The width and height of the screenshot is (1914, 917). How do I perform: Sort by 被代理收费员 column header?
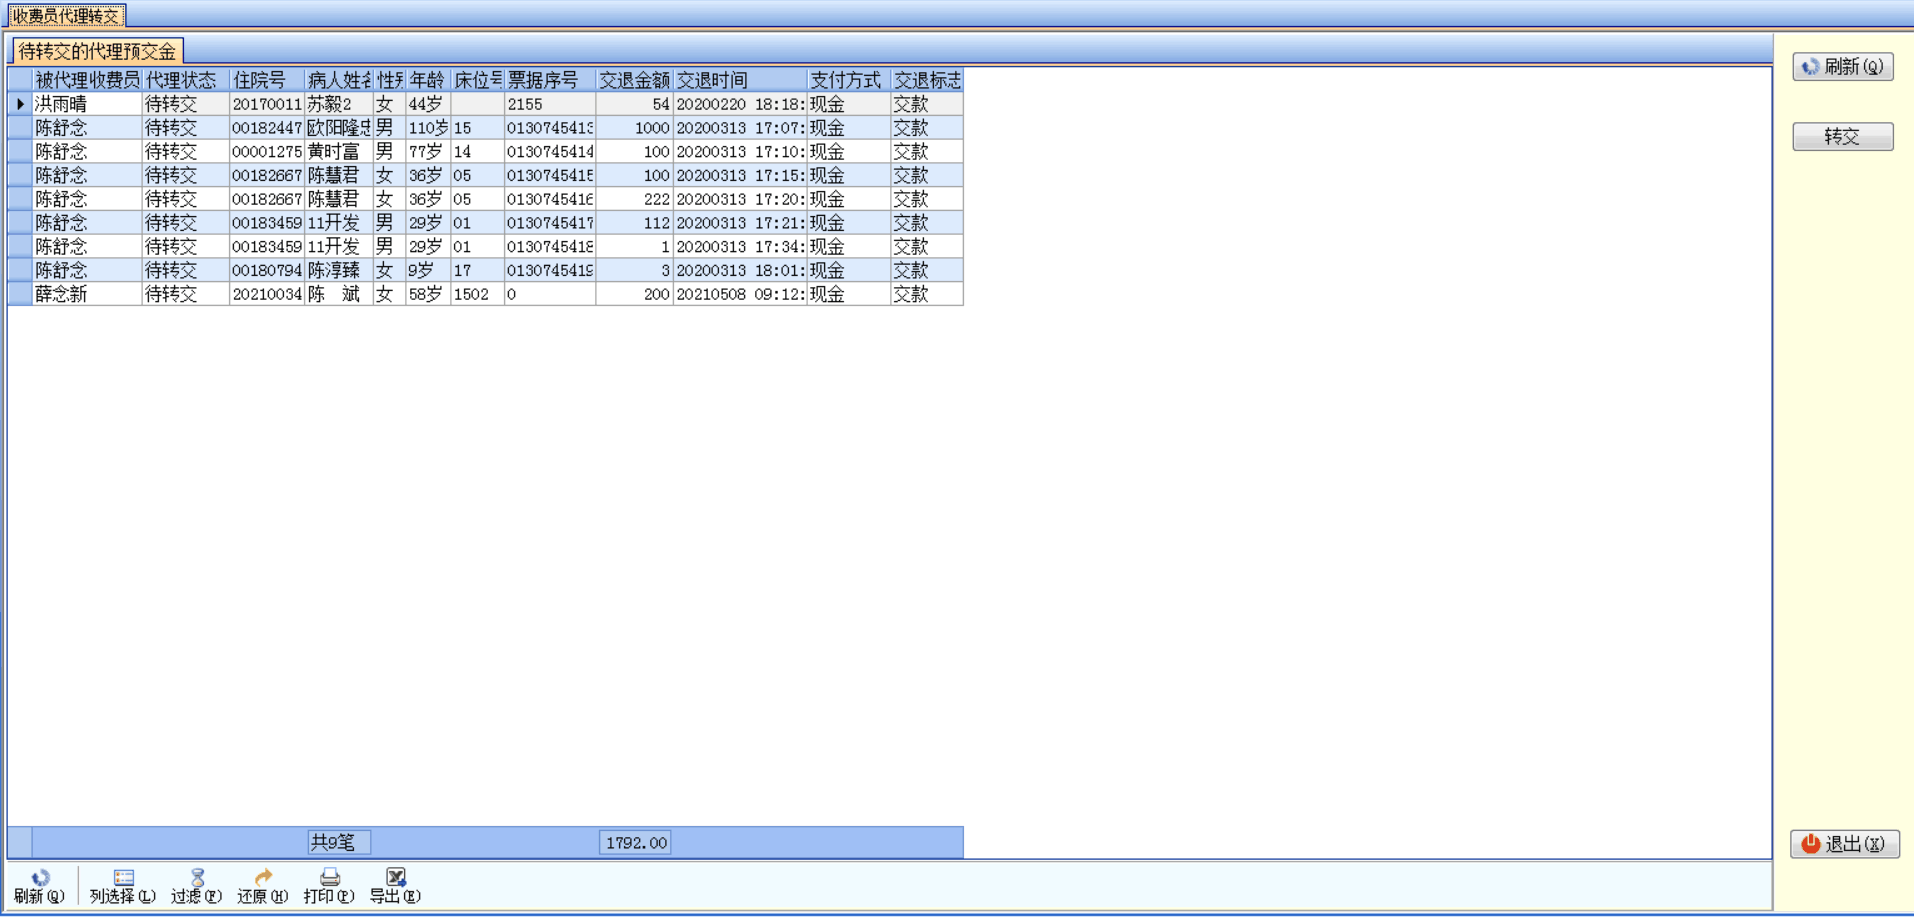click(87, 80)
